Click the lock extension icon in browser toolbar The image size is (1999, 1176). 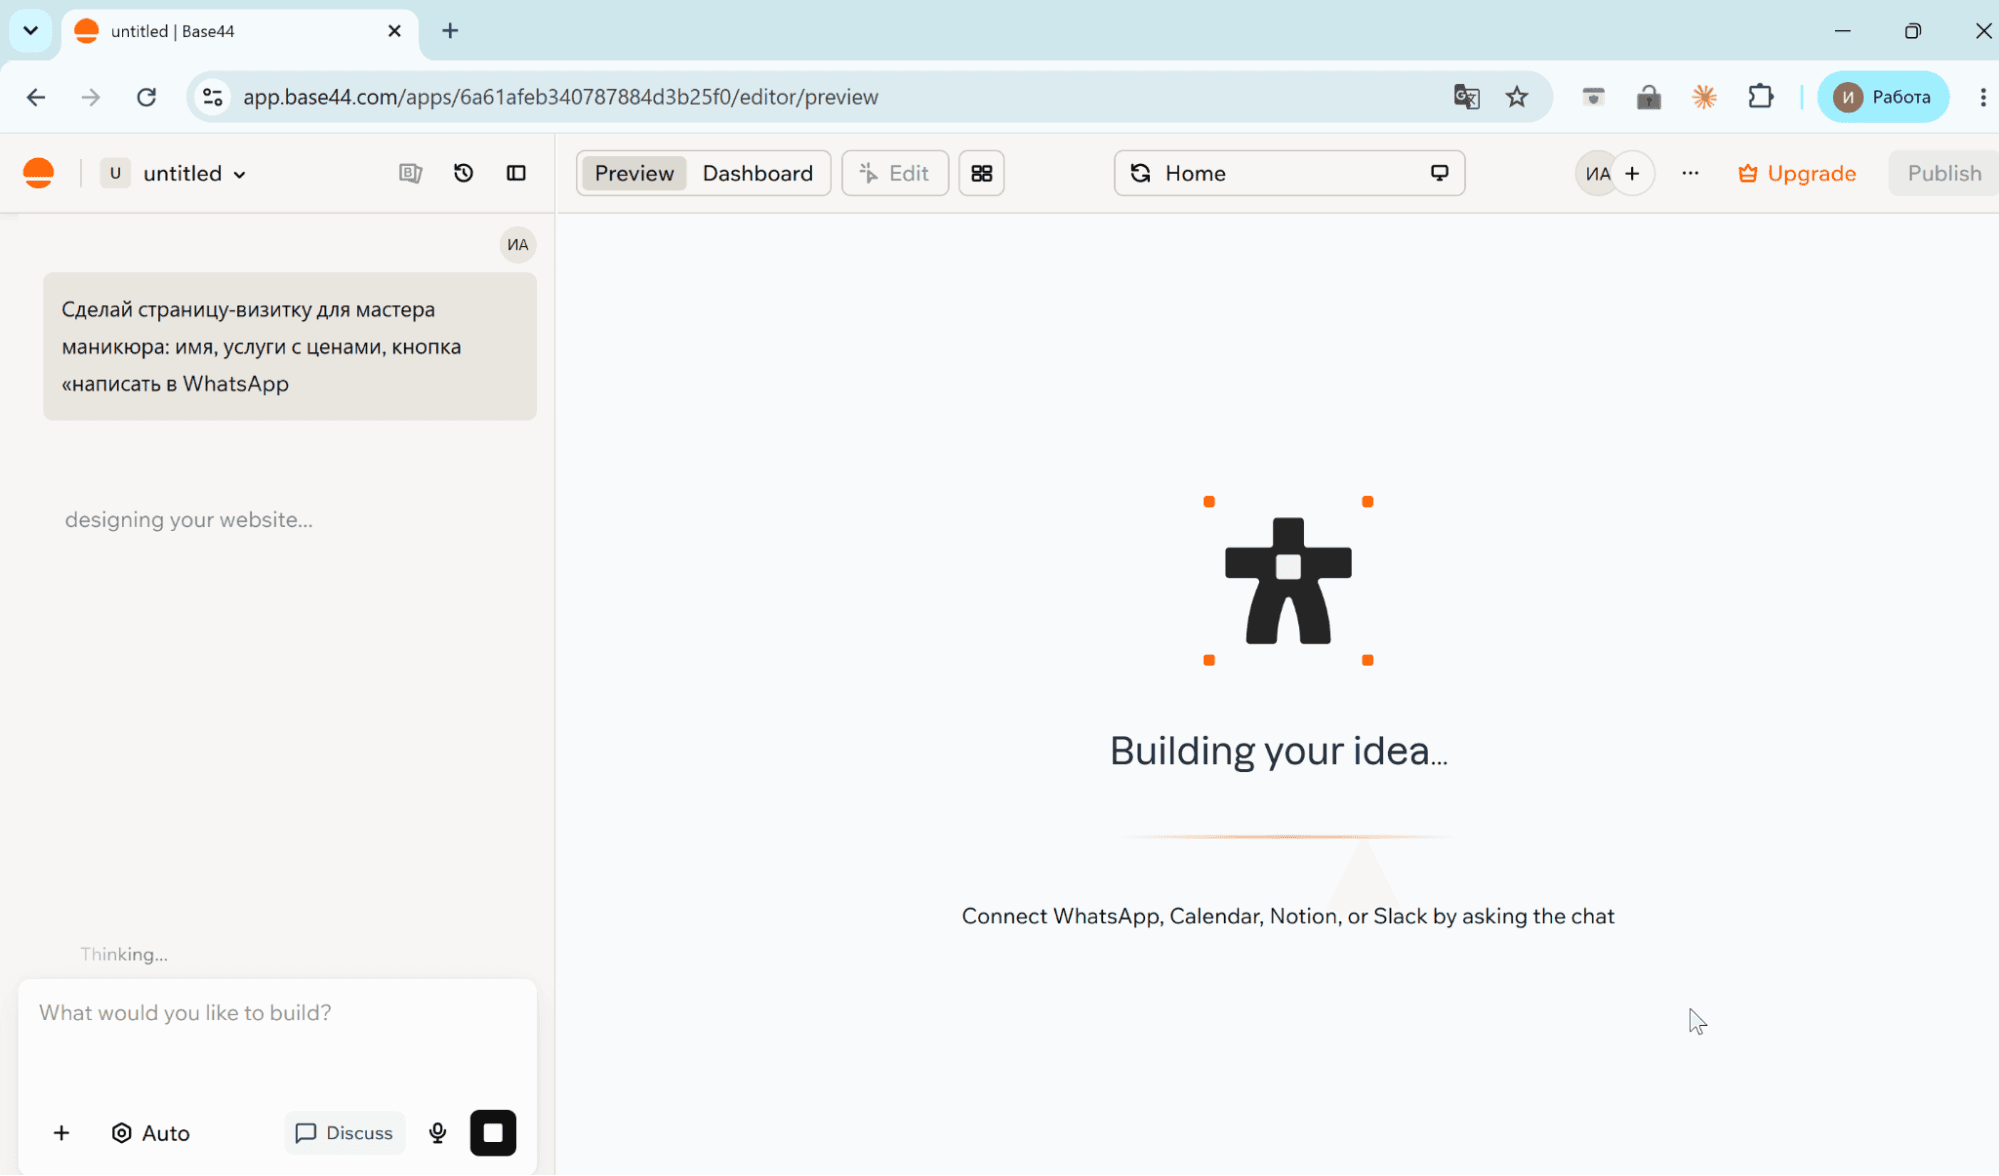pyautogui.click(x=1648, y=97)
